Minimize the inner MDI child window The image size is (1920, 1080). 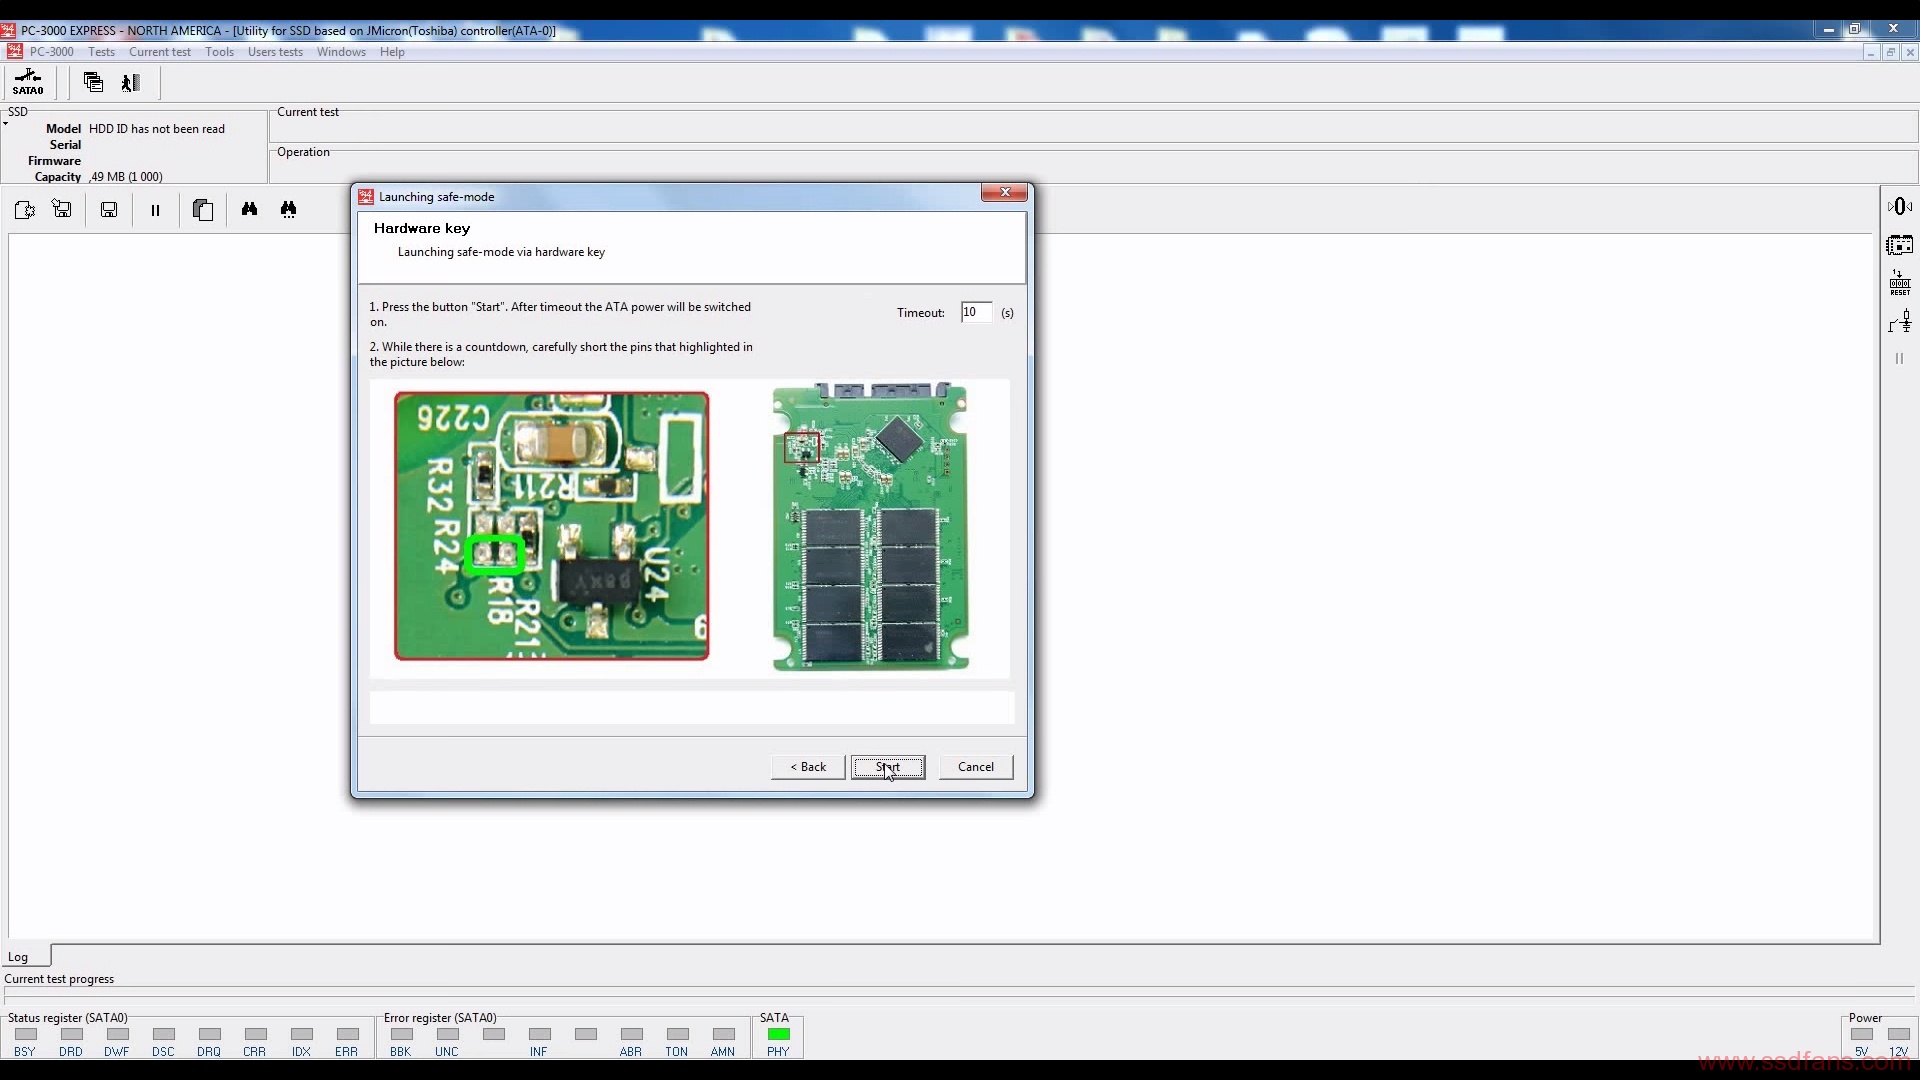click(x=1870, y=52)
